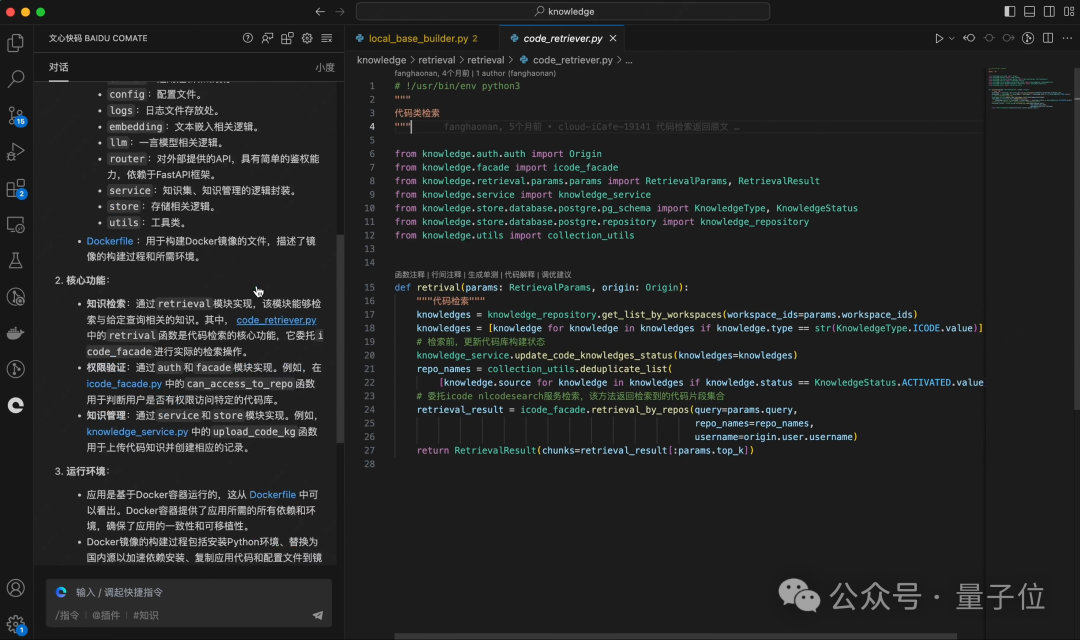
Task: Open the Explorer view in activity bar
Action: pyautogui.click(x=16, y=43)
